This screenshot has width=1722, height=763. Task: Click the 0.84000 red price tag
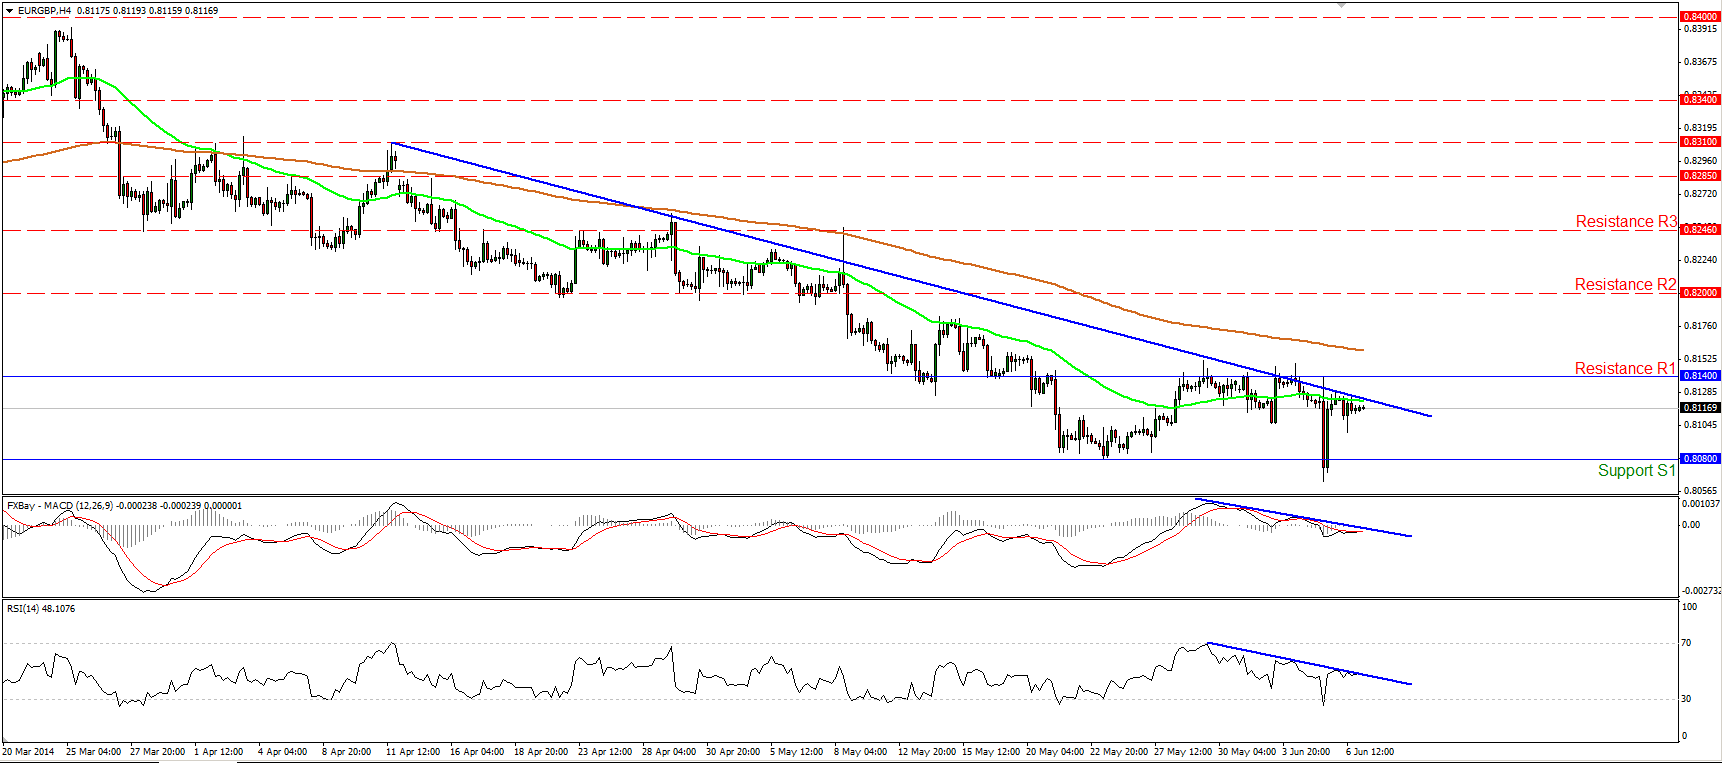point(1700,17)
